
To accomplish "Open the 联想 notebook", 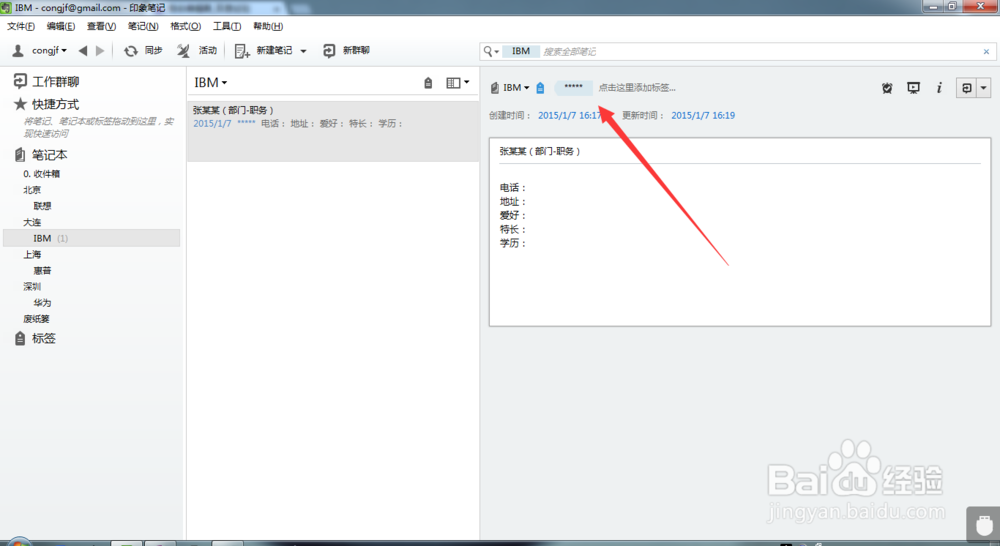I will [x=42, y=206].
